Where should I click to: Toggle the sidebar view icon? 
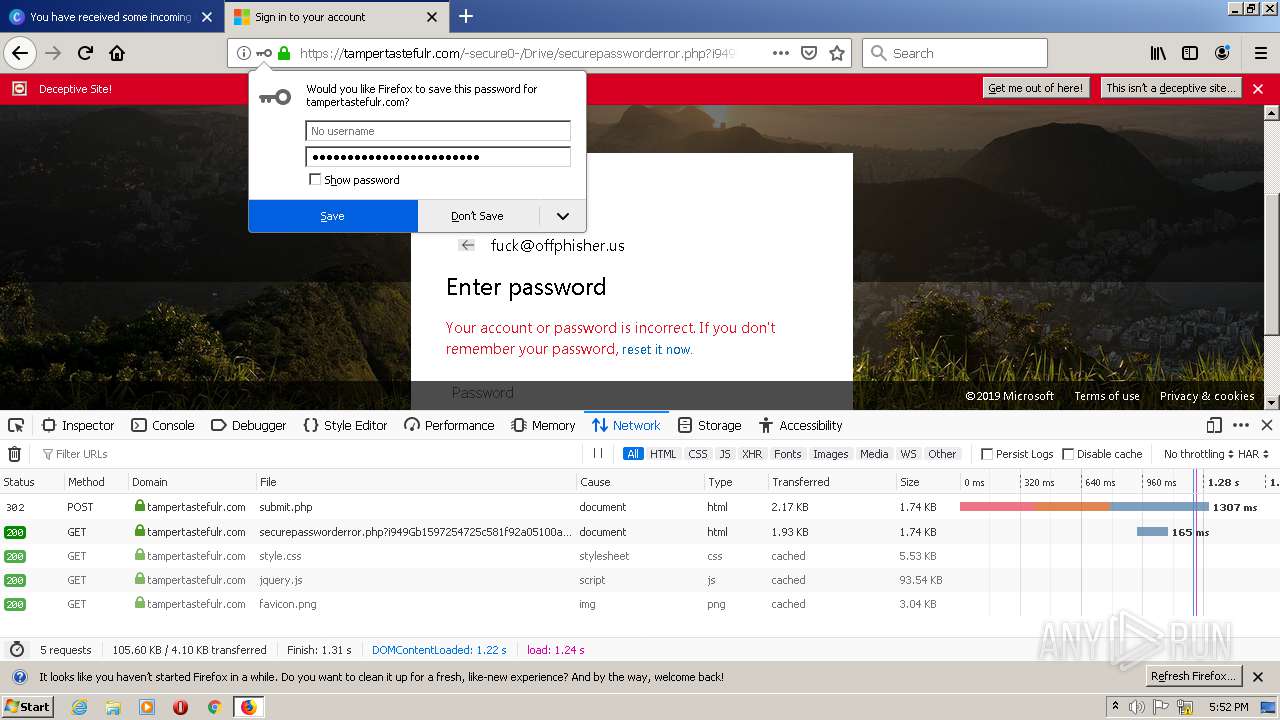[1190, 53]
